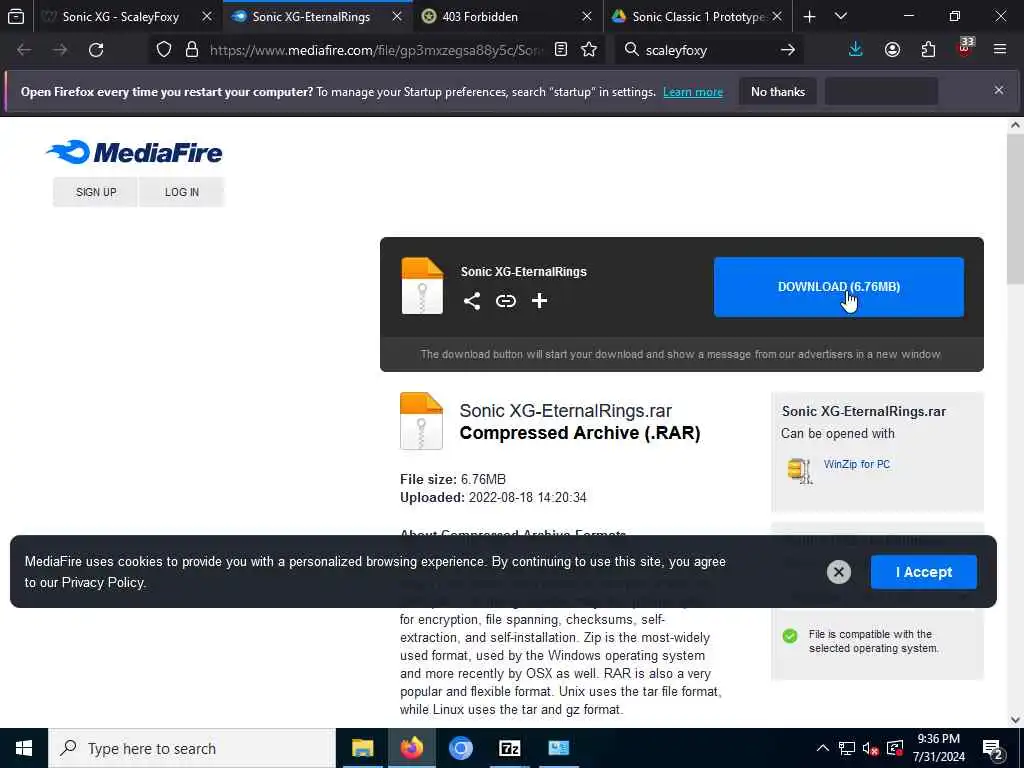The width and height of the screenshot is (1024, 768).
Task: Open Windows Start menu
Action: pyautogui.click(x=24, y=748)
